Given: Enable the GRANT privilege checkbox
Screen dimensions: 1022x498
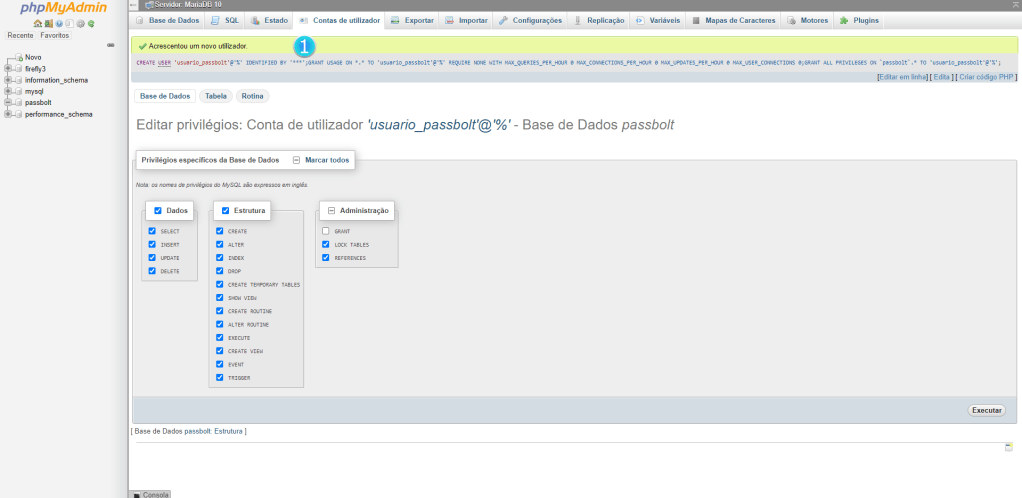Looking at the screenshot, I should (326, 231).
